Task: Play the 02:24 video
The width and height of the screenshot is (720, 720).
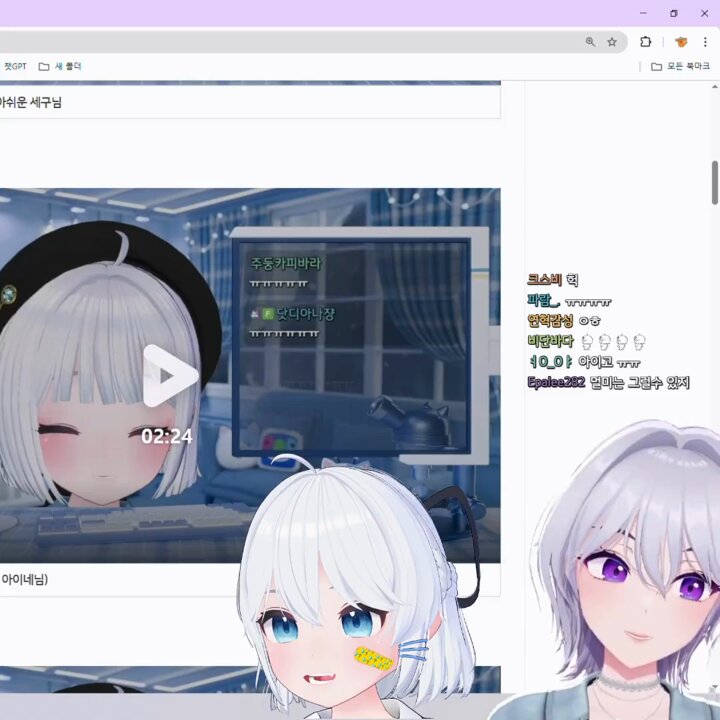Action: 170,376
